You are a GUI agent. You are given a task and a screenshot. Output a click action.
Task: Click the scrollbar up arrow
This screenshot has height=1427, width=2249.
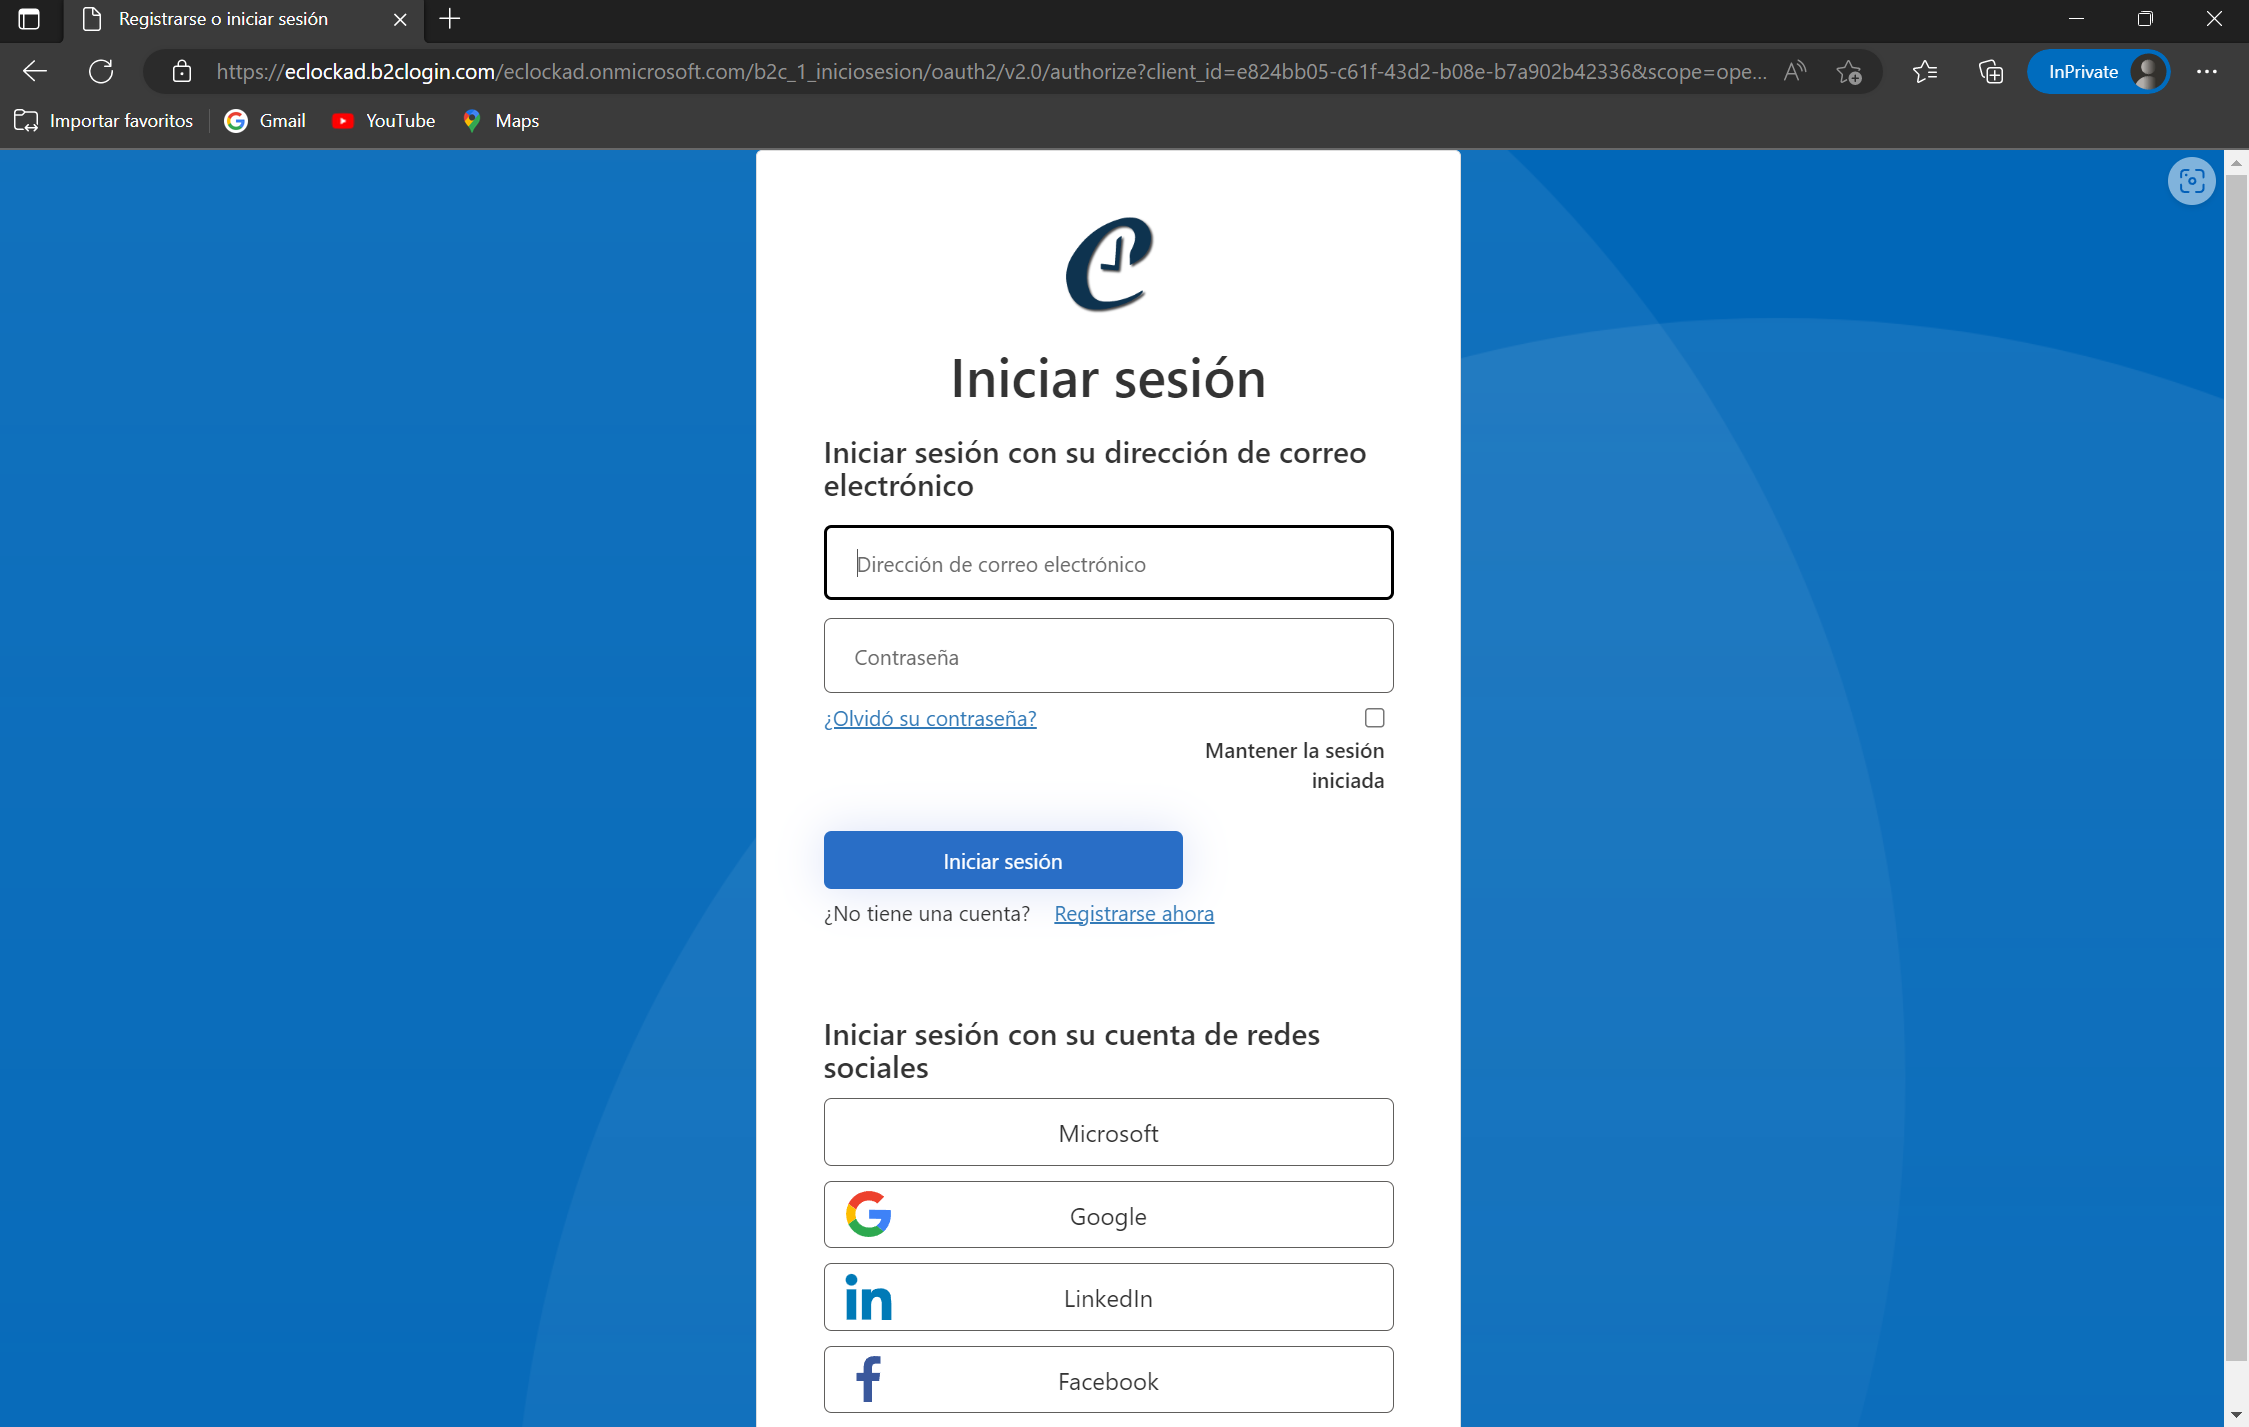pos(2236,162)
